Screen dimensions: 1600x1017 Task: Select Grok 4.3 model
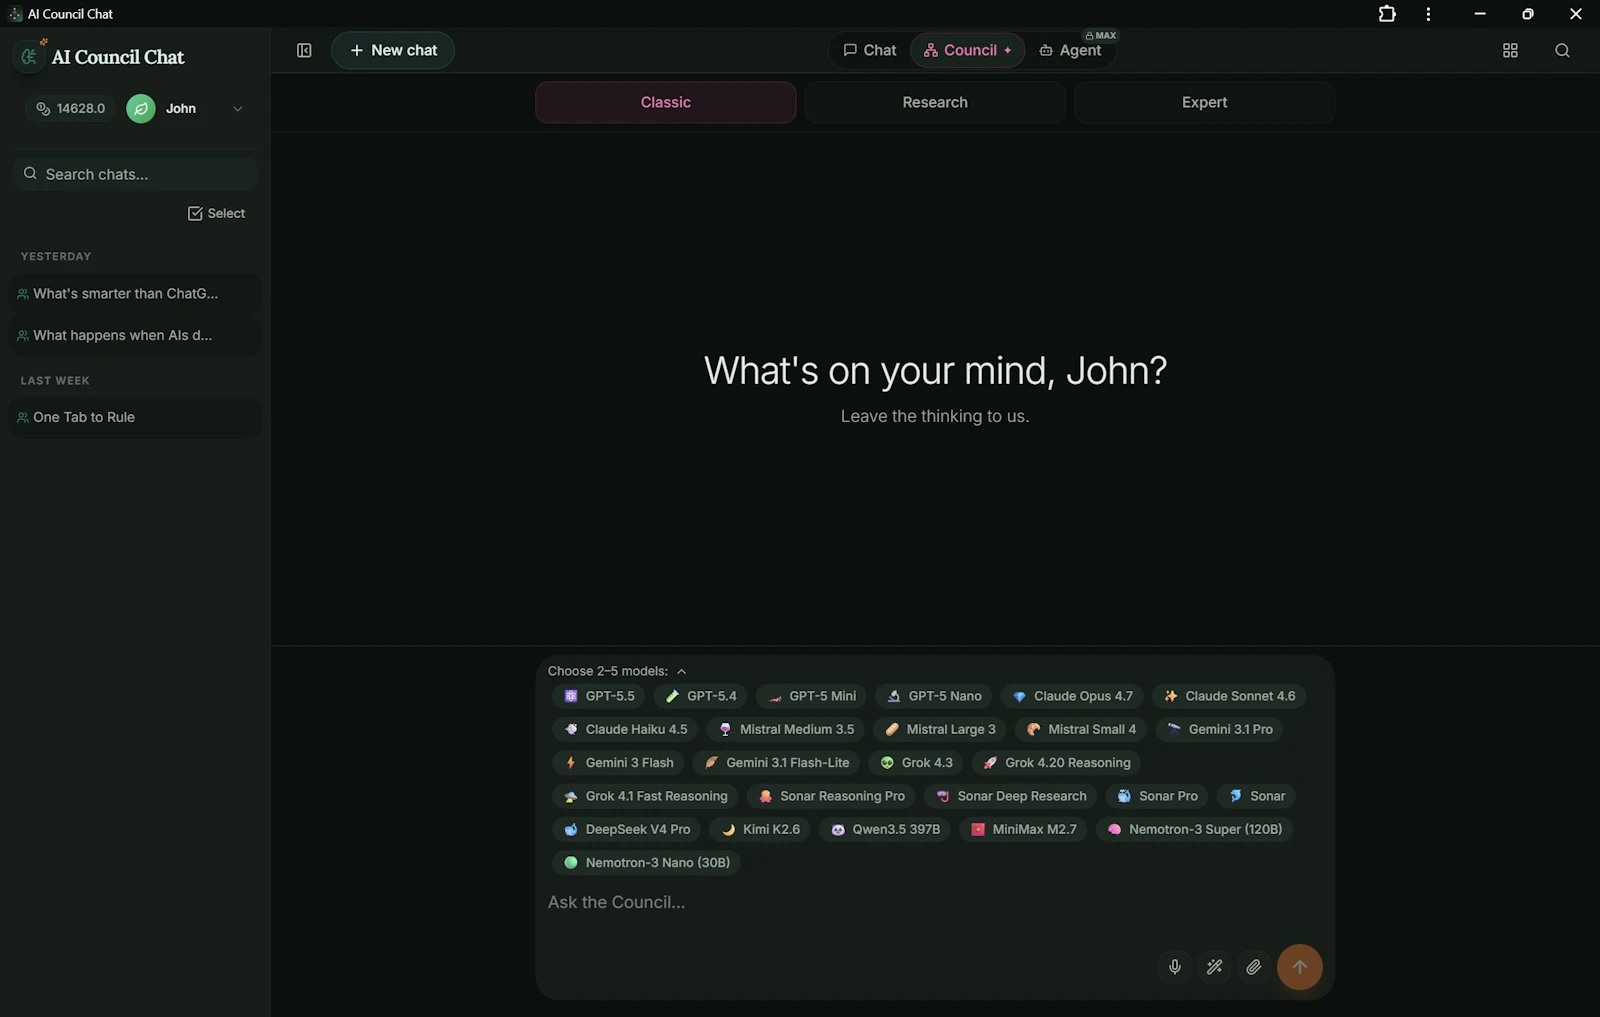(916, 762)
